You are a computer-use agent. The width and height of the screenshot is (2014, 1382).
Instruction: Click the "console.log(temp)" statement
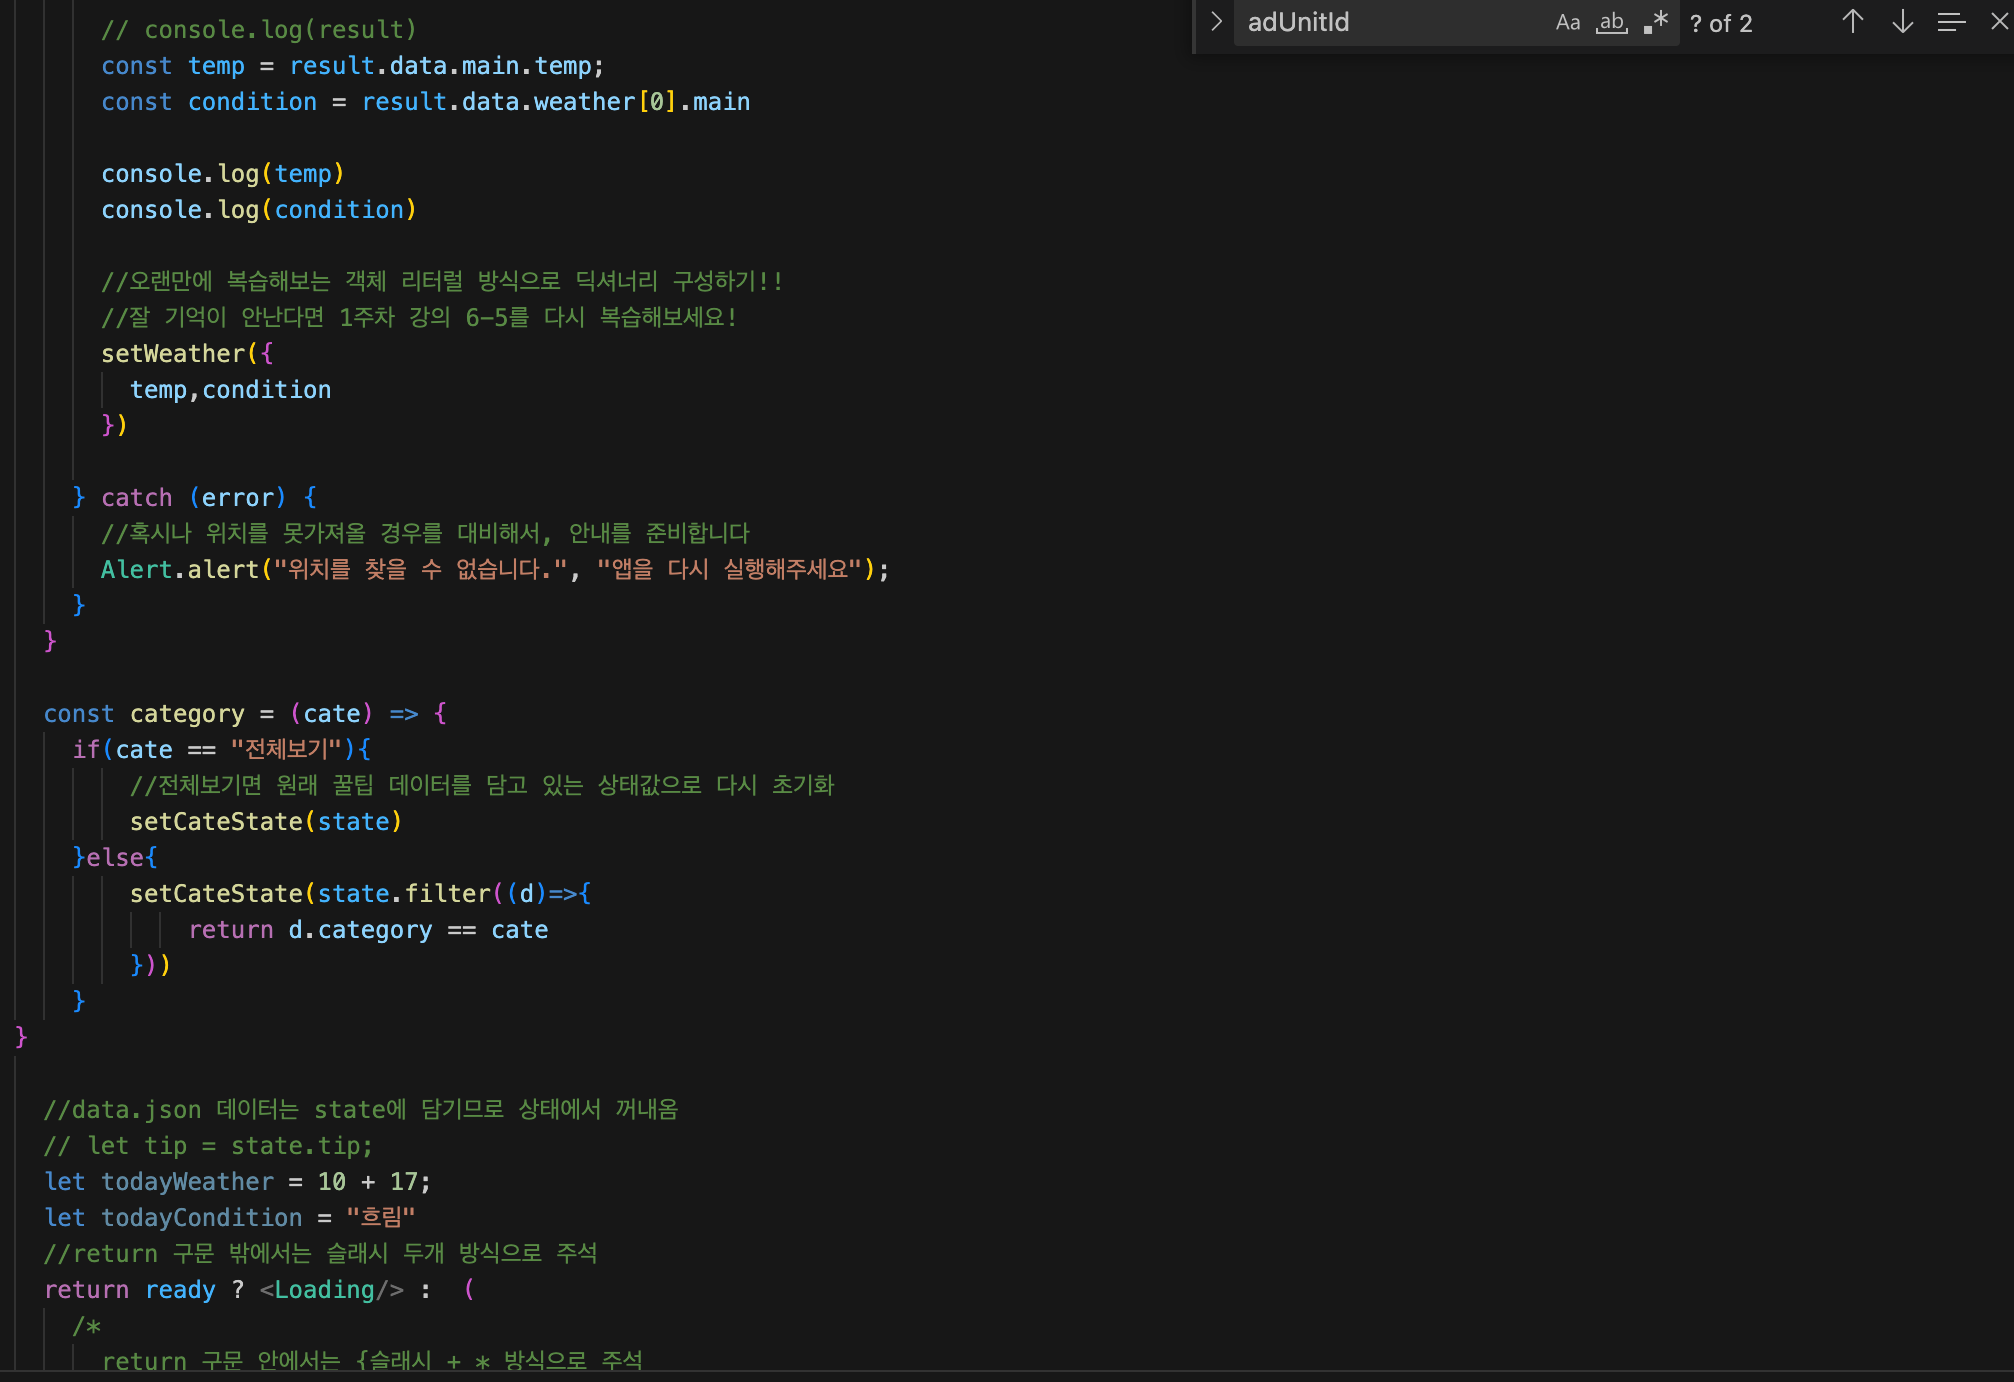pyautogui.click(x=223, y=174)
